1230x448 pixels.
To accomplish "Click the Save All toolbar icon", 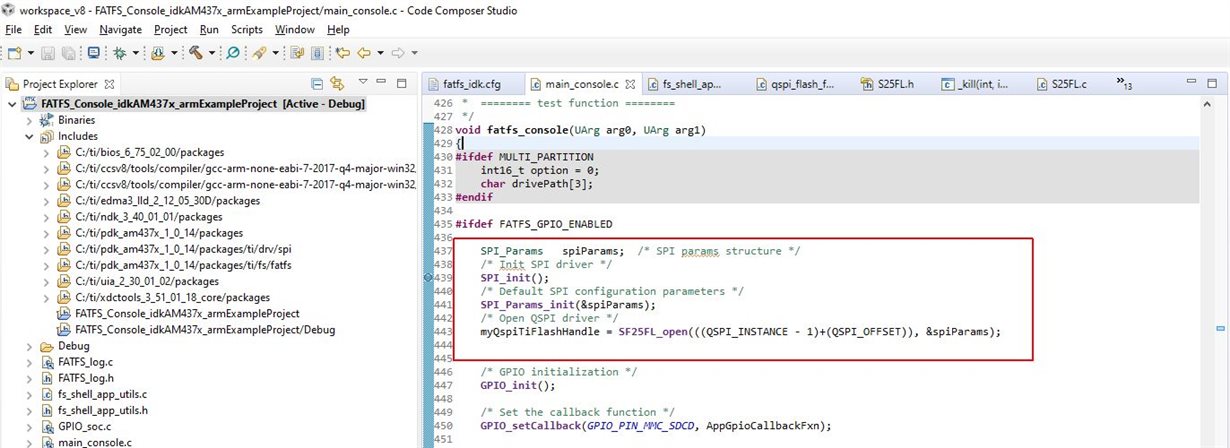I will click(67, 52).
